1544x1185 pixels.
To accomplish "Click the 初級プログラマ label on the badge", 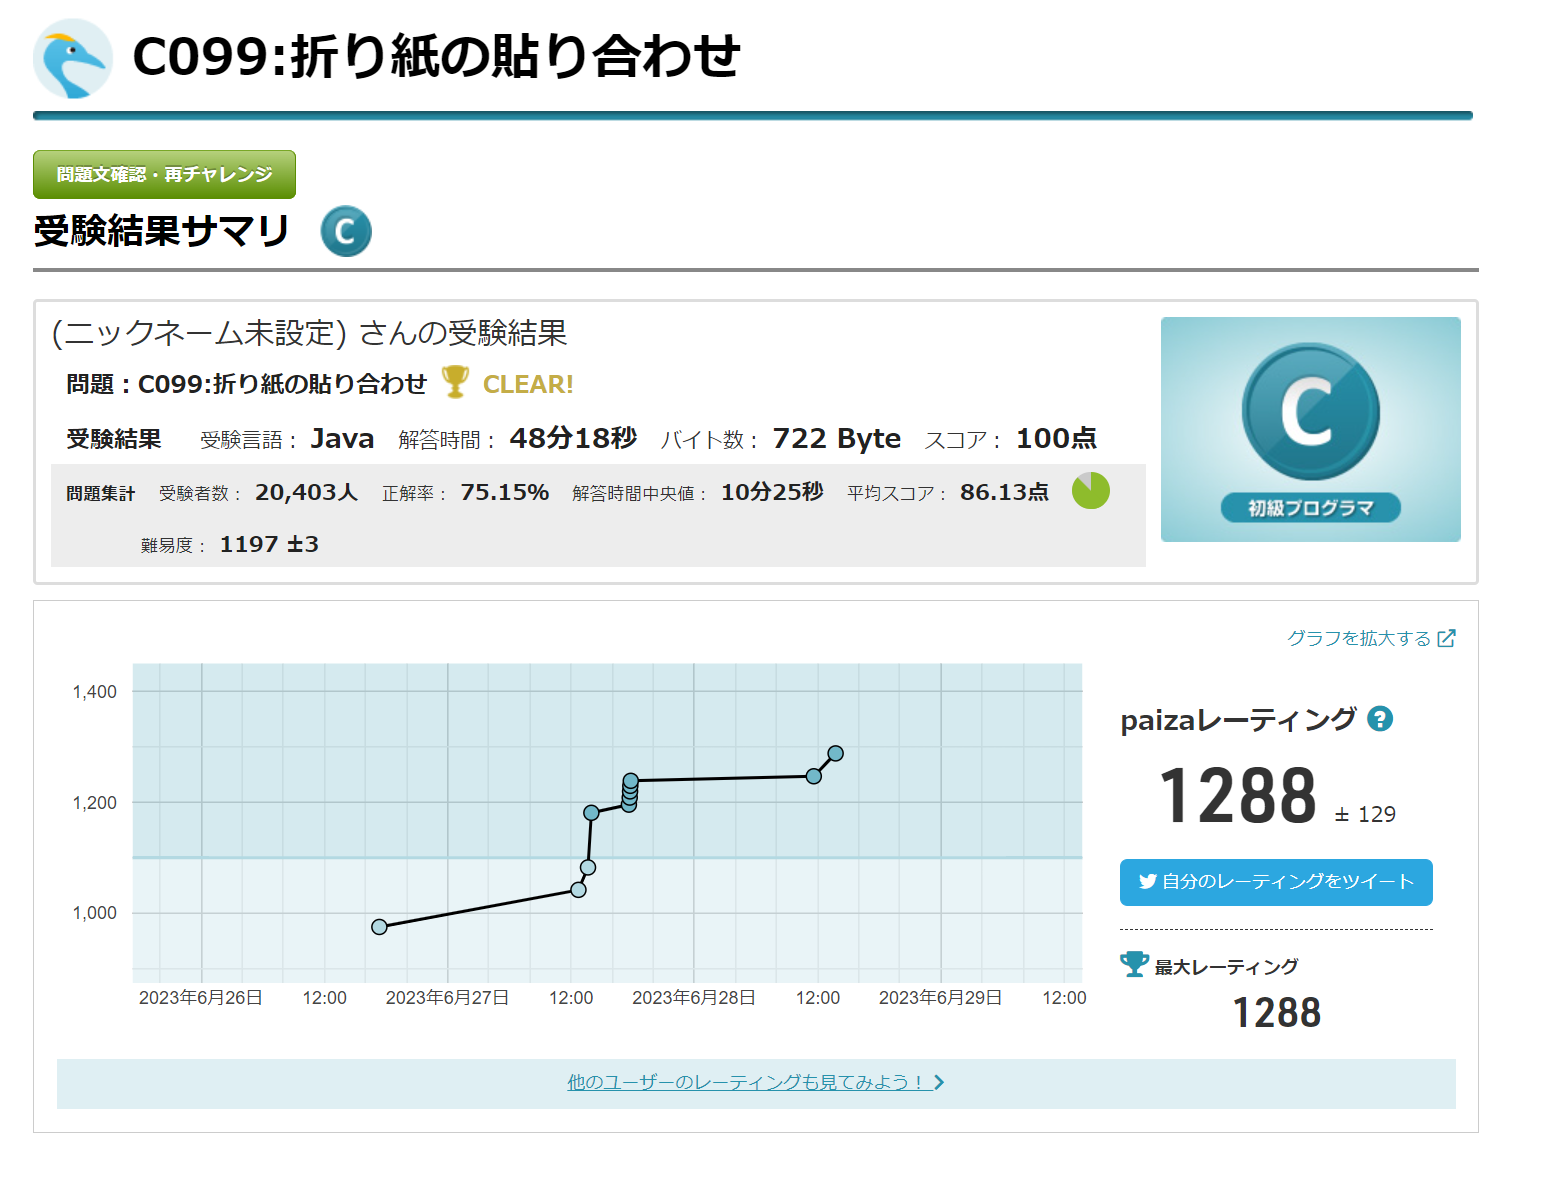I will pyautogui.click(x=1310, y=508).
